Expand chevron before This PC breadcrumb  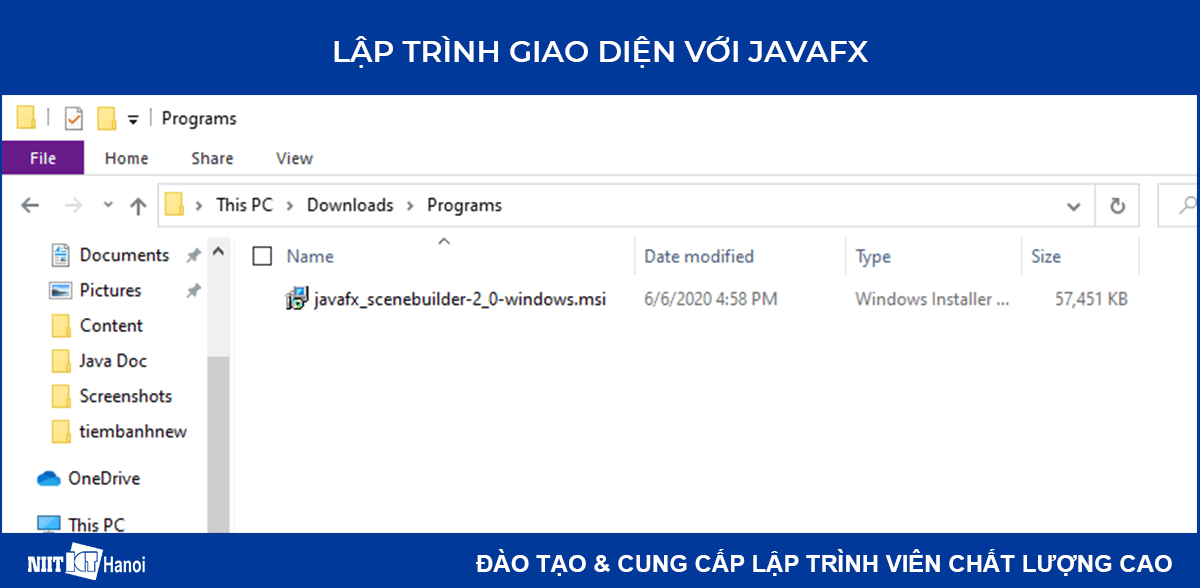[200, 205]
